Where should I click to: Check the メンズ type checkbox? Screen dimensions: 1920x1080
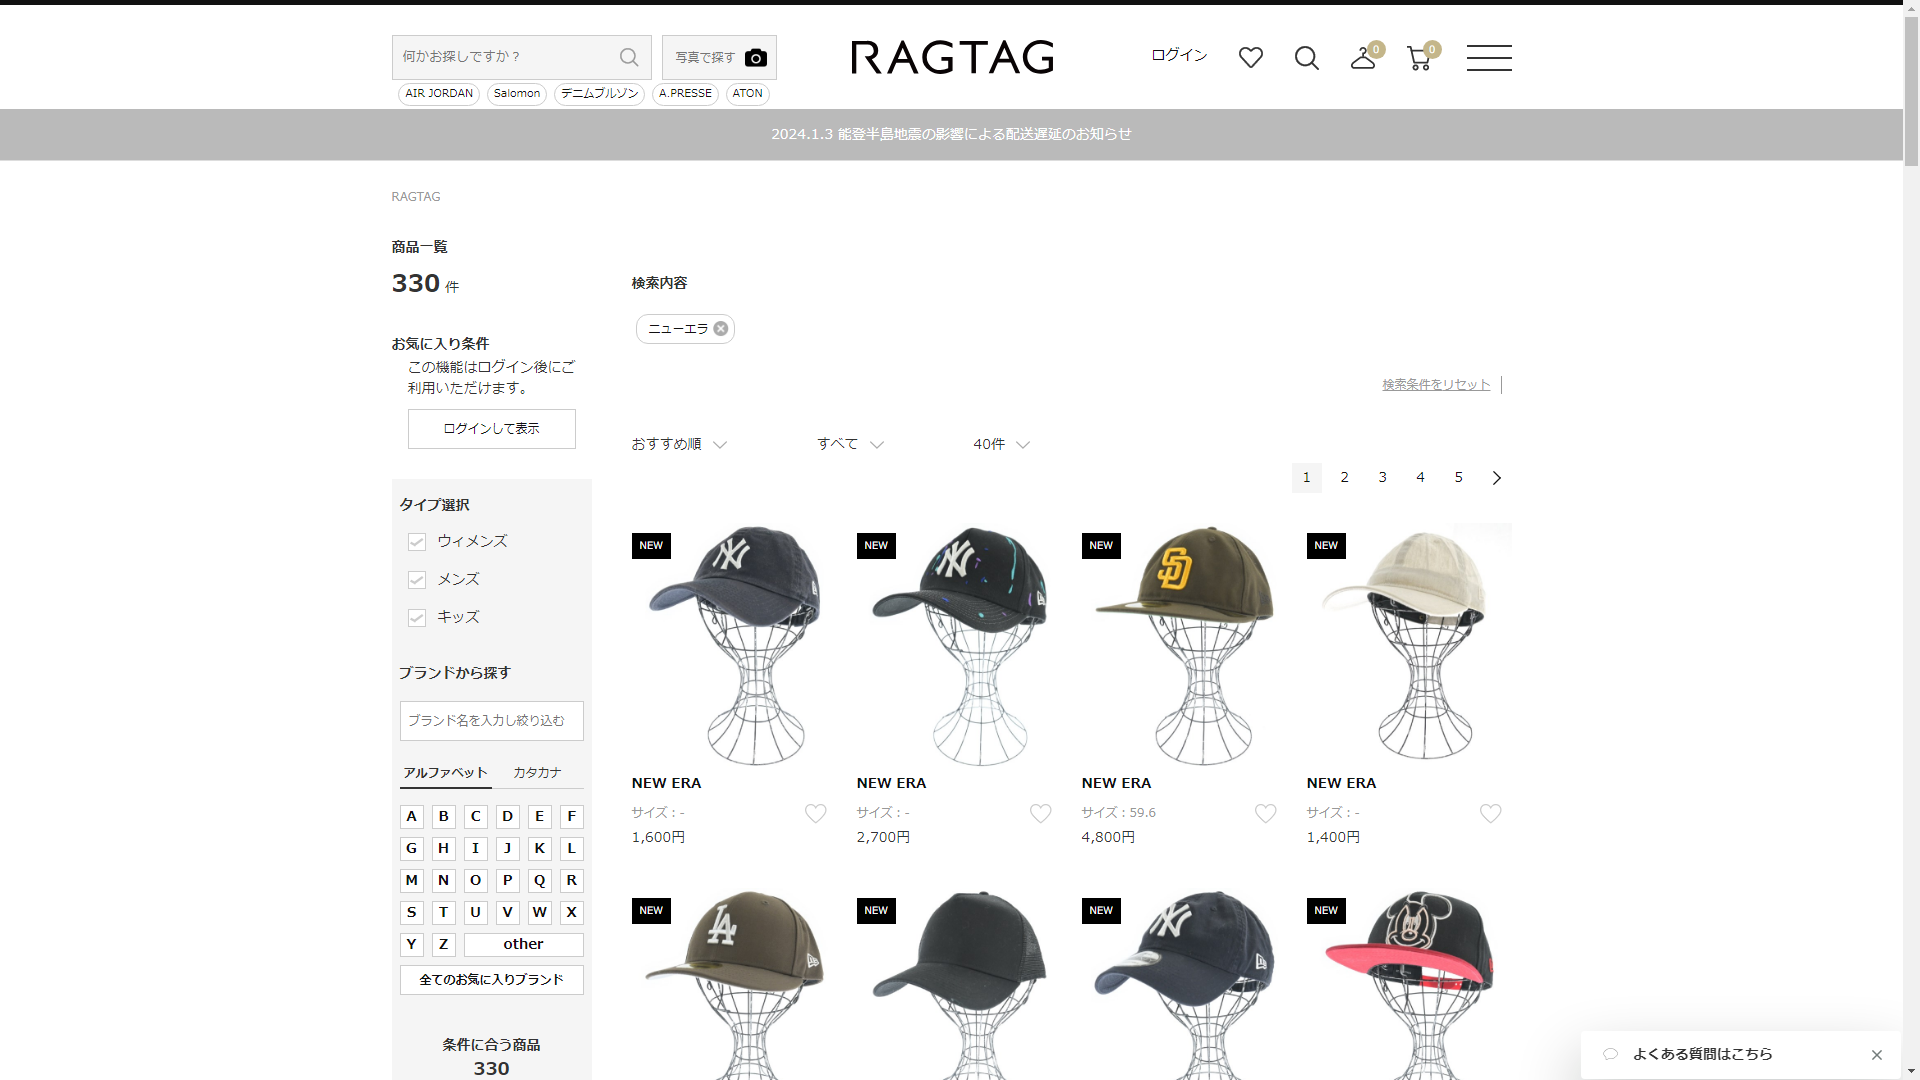[x=417, y=580]
